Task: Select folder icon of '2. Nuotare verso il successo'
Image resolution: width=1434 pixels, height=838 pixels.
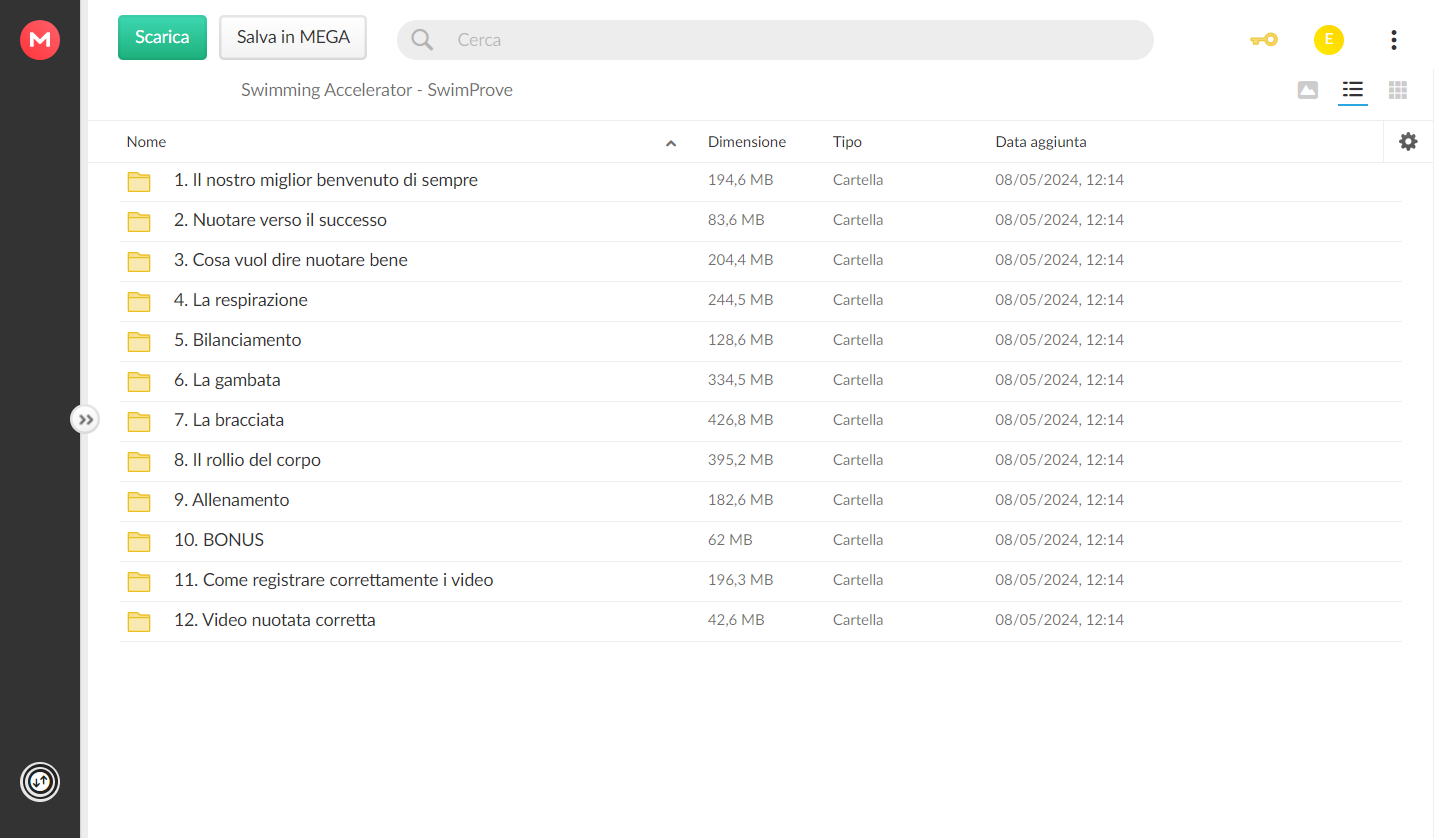Action: click(139, 221)
